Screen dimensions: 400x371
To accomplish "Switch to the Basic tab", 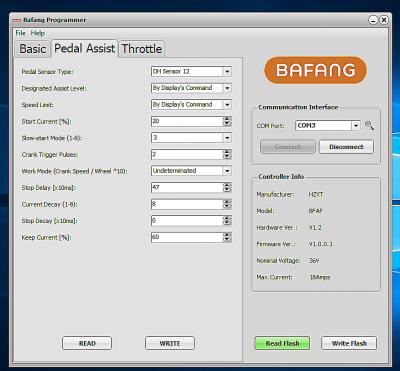I will click(32, 49).
